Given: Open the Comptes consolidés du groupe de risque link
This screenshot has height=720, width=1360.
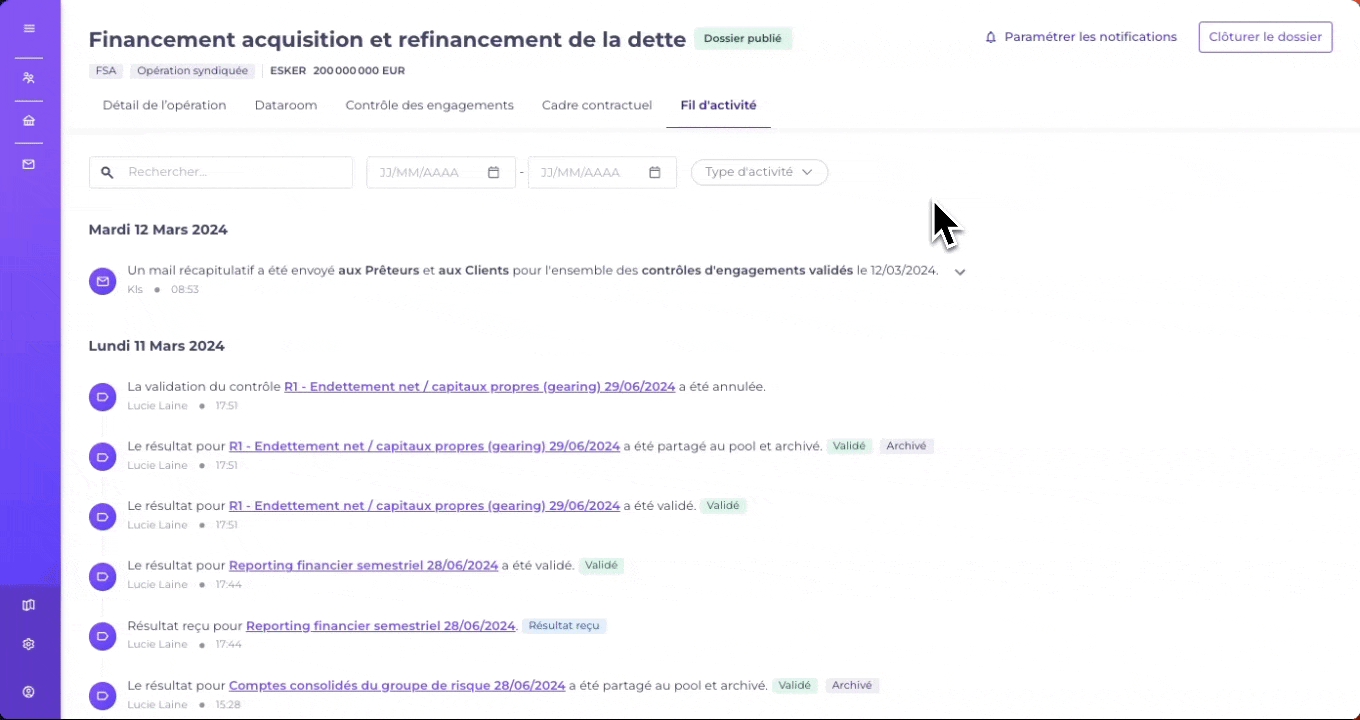Looking at the screenshot, I should point(397,686).
